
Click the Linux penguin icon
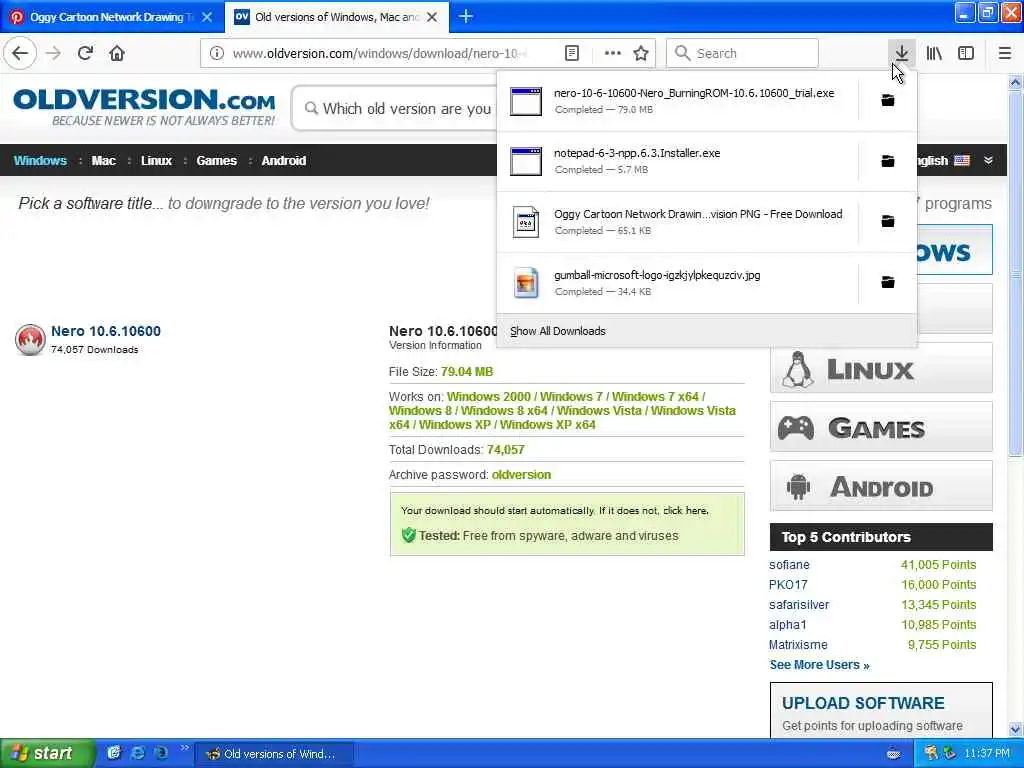797,369
